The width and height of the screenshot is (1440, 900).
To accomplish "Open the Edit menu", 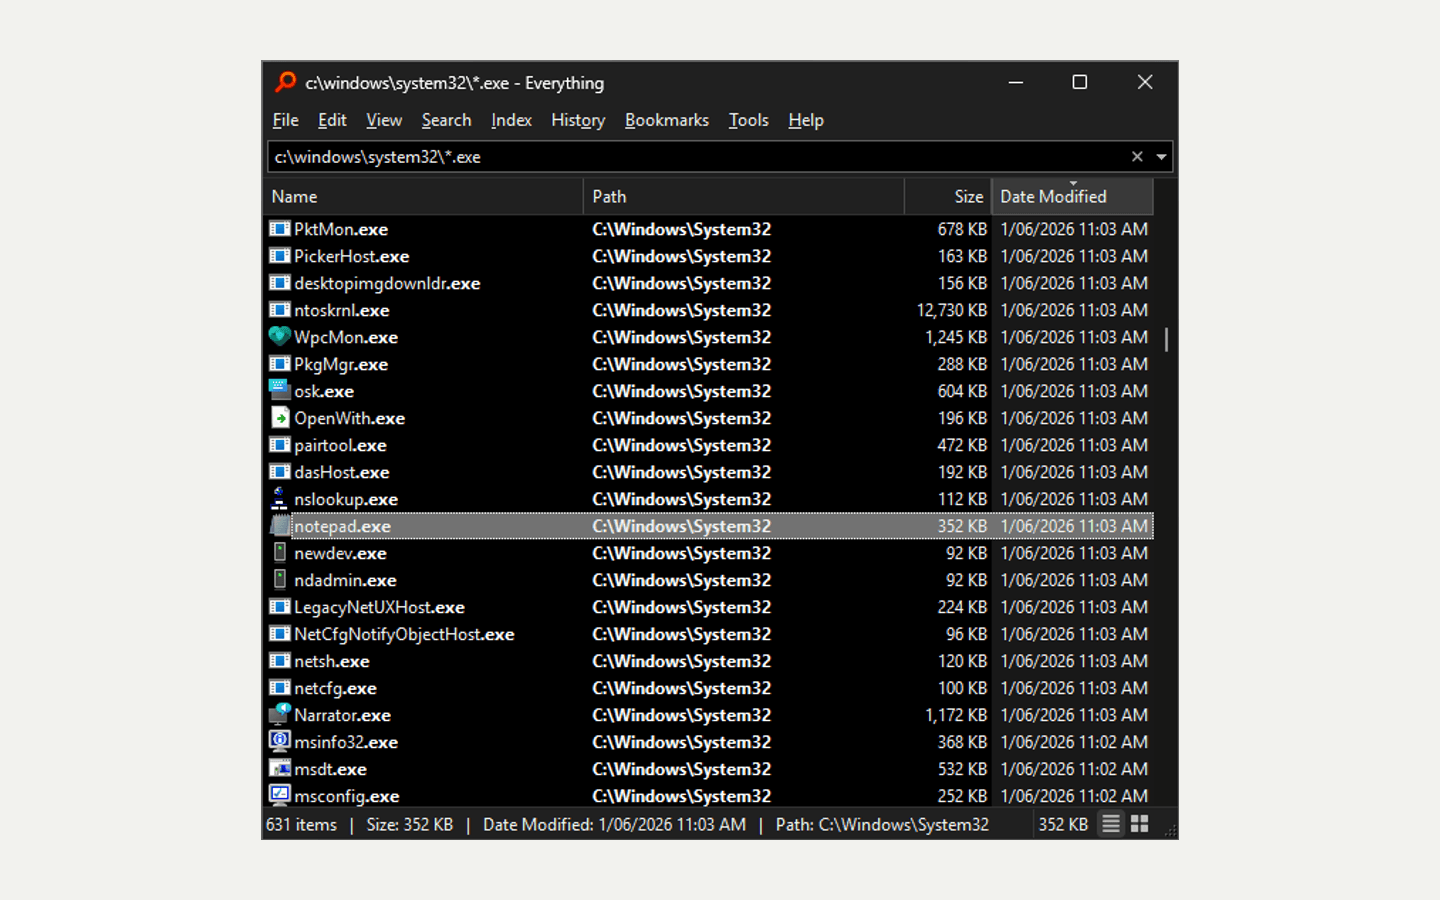I will [x=332, y=120].
